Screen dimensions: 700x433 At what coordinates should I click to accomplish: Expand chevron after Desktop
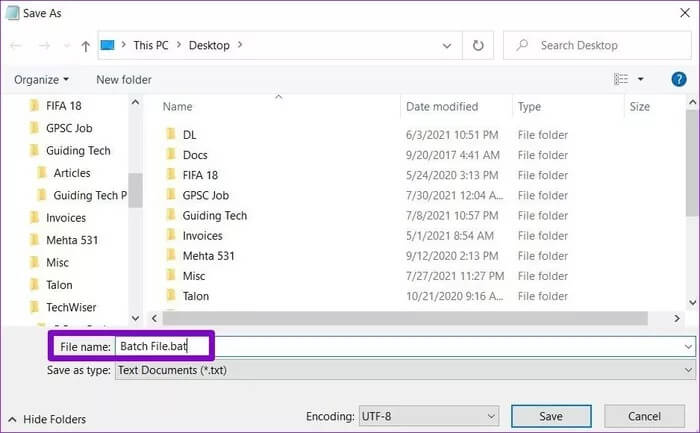240,45
